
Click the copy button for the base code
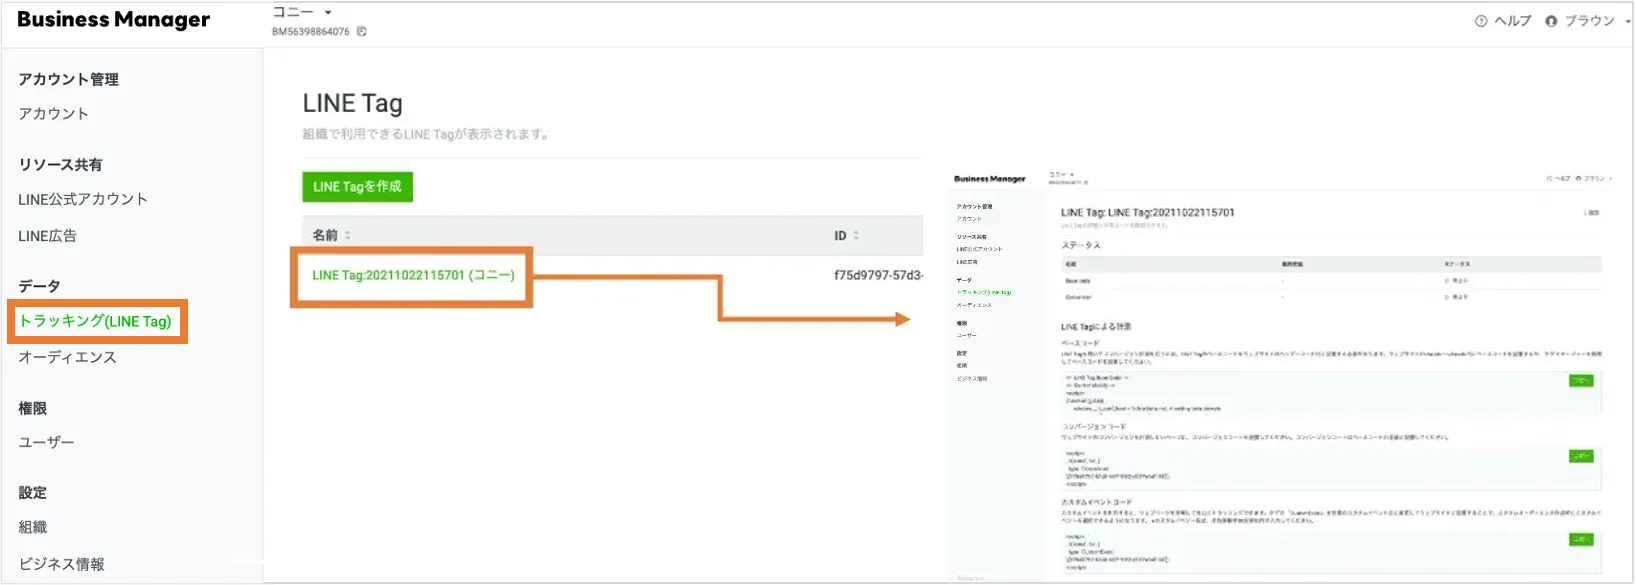tap(1581, 381)
